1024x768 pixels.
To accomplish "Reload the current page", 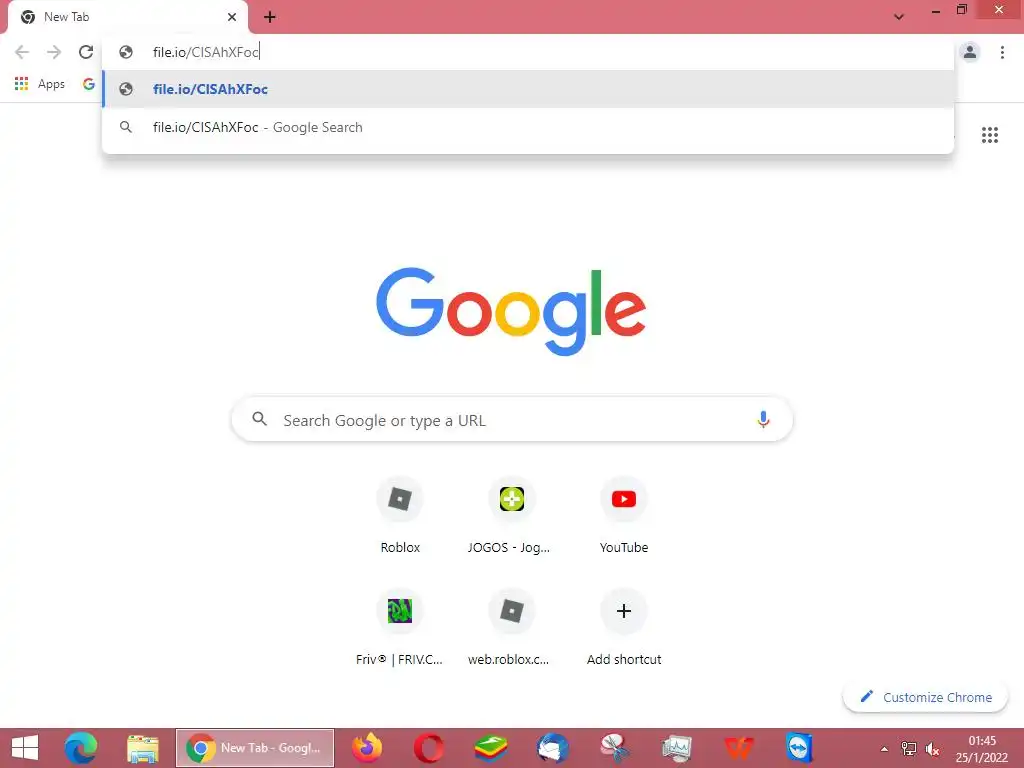I will click(x=86, y=52).
